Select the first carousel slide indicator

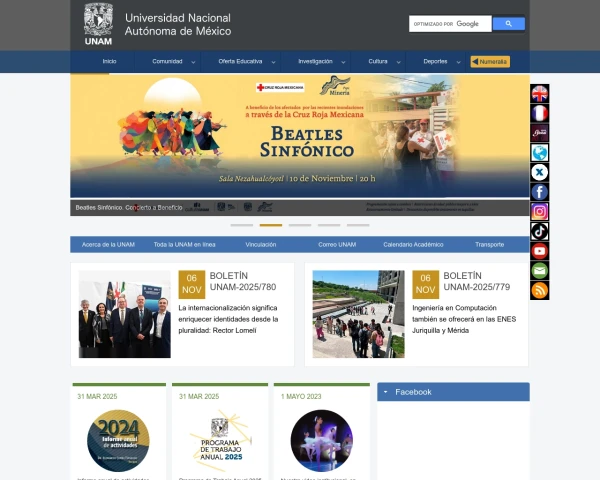(242, 225)
